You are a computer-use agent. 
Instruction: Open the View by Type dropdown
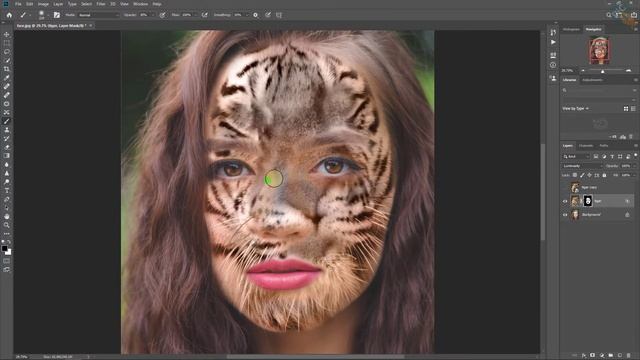coord(576,109)
